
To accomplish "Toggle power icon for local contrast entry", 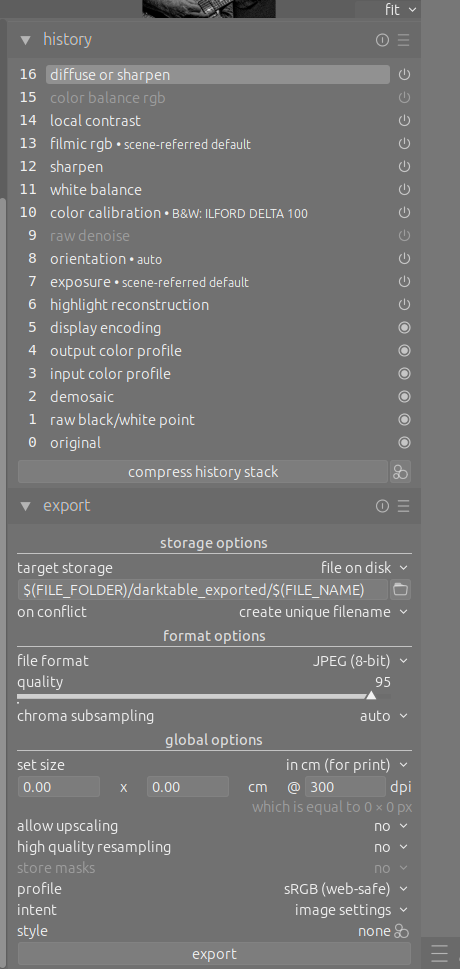I will (x=404, y=121).
